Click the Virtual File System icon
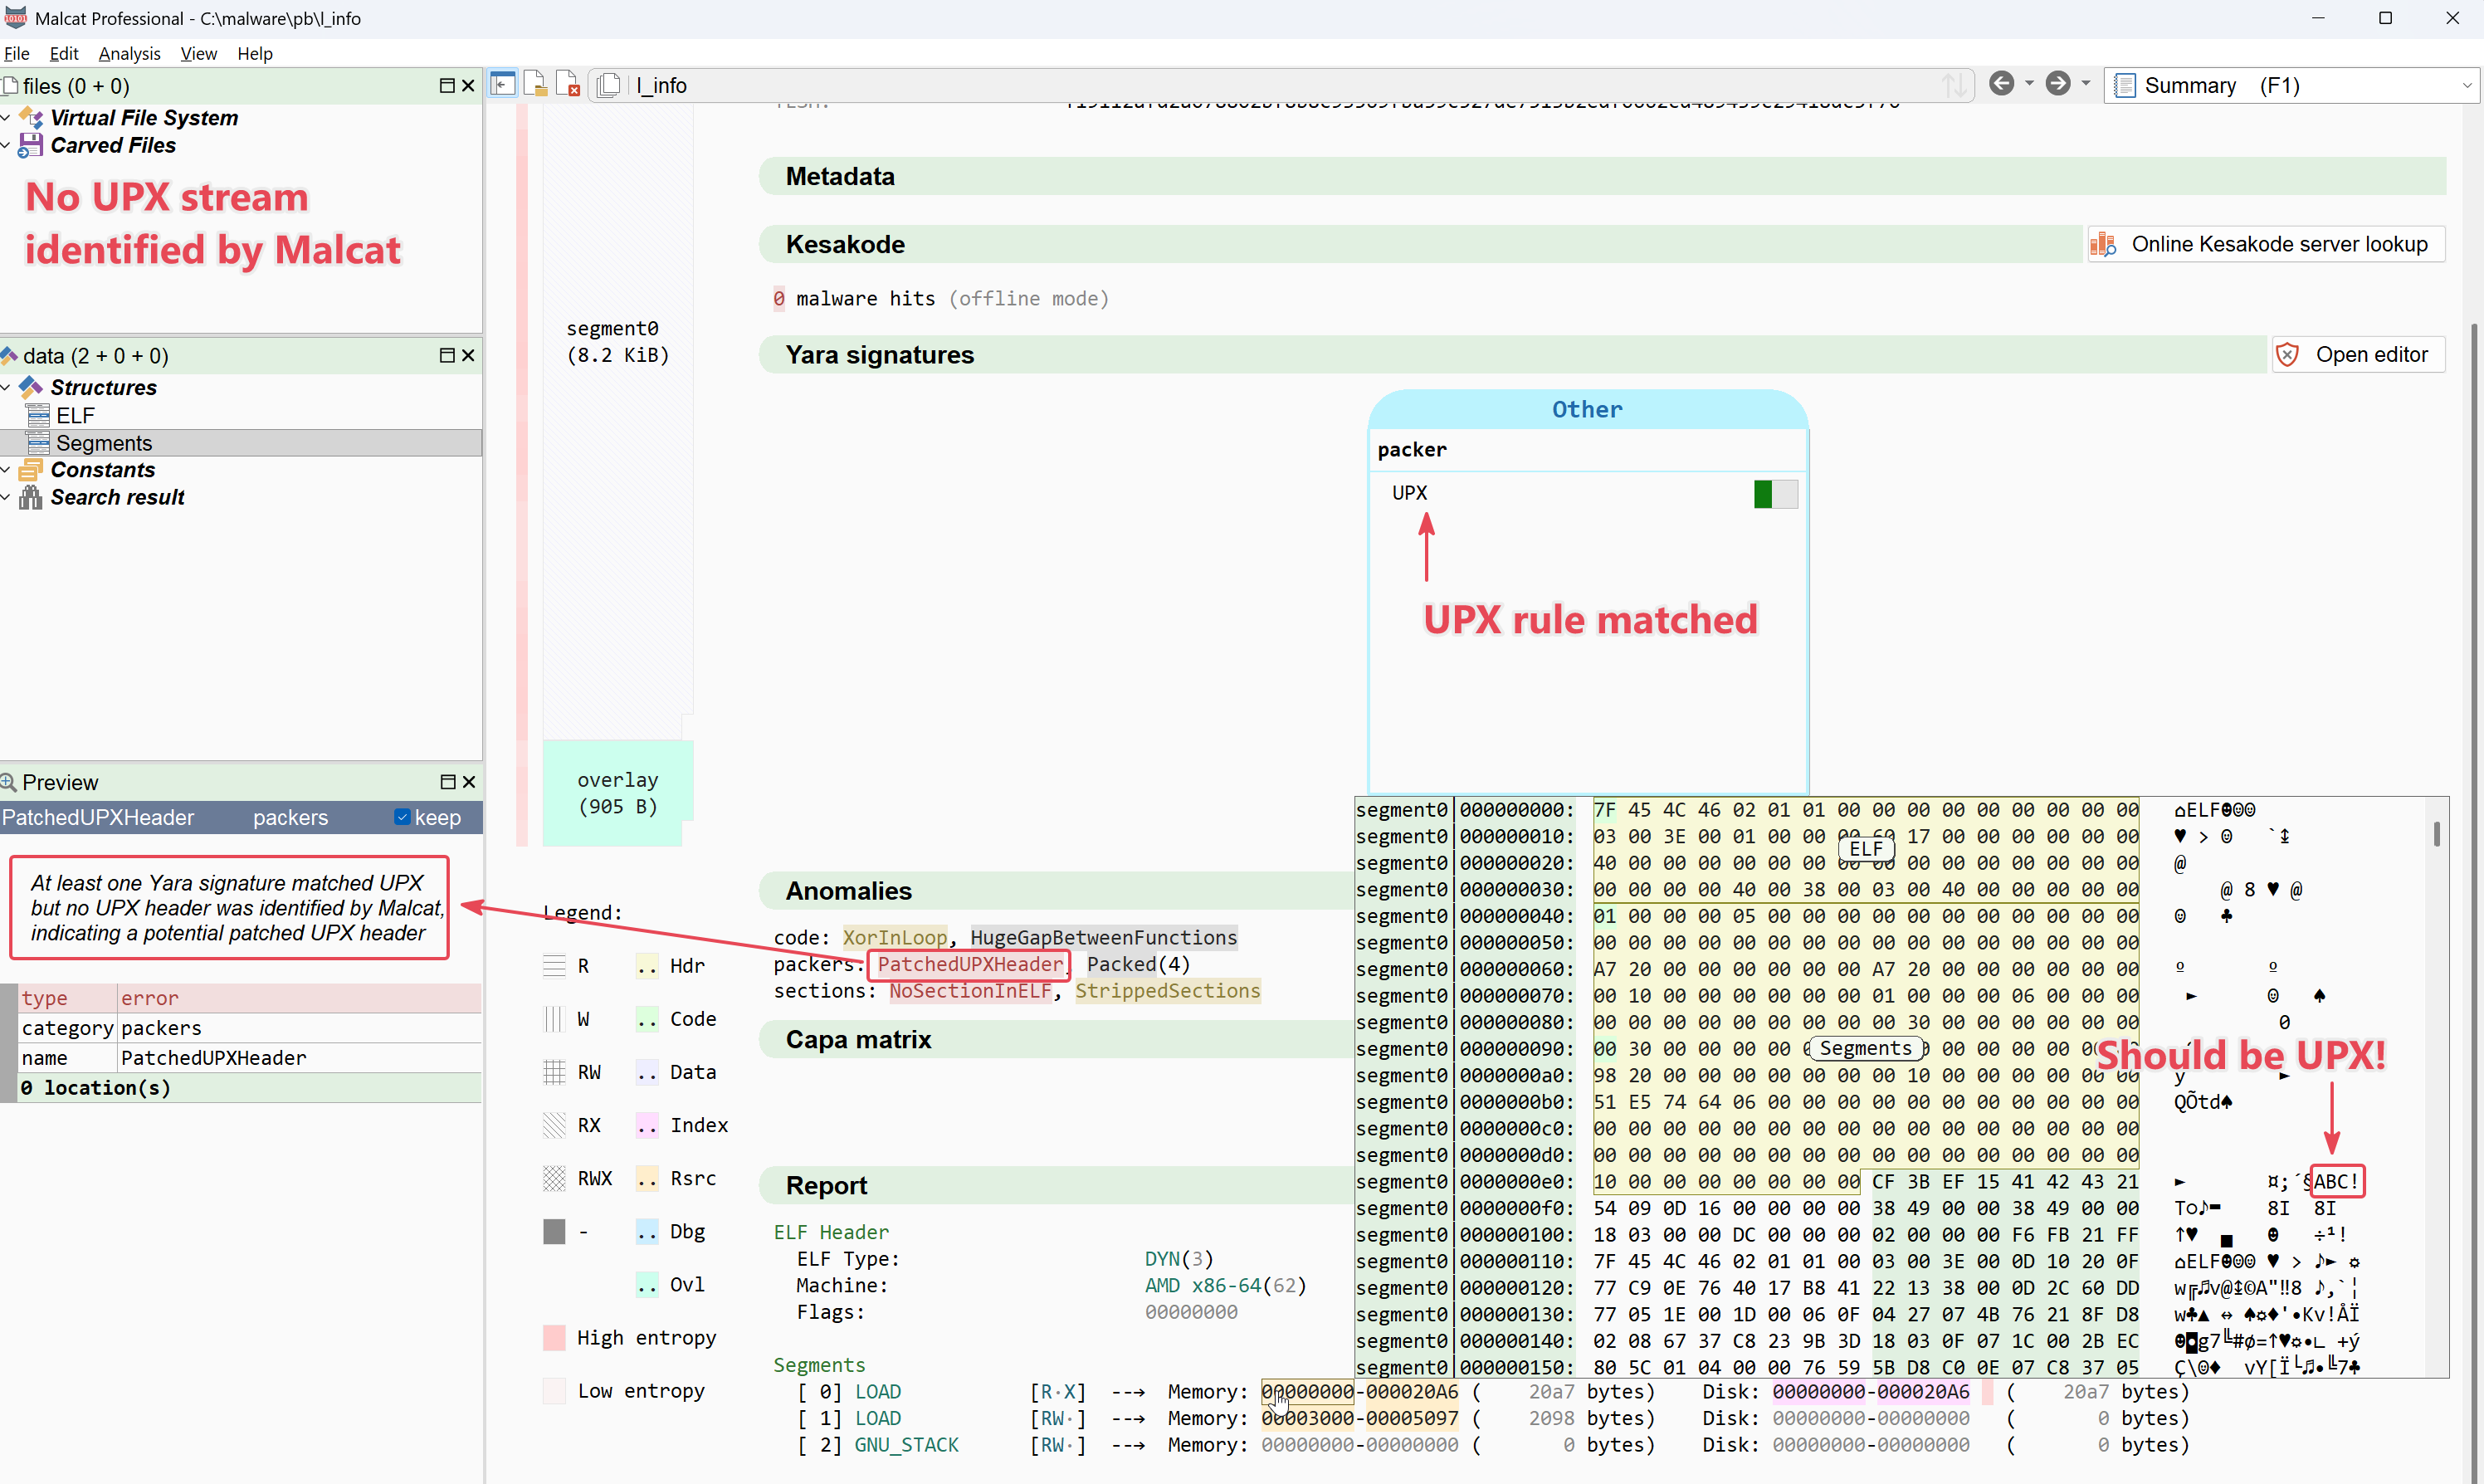This screenshot has height=1484, width=2484. click(x=31, y=118)
